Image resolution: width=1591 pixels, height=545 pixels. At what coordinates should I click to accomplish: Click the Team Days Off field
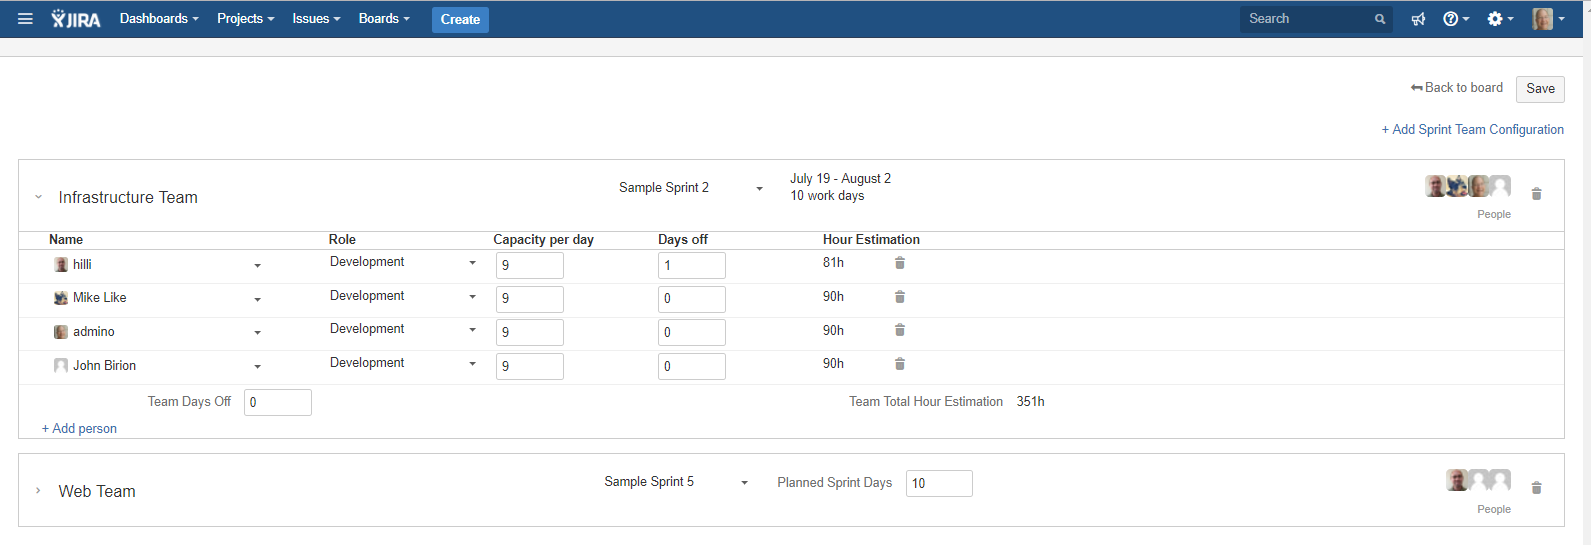(277, 402)
